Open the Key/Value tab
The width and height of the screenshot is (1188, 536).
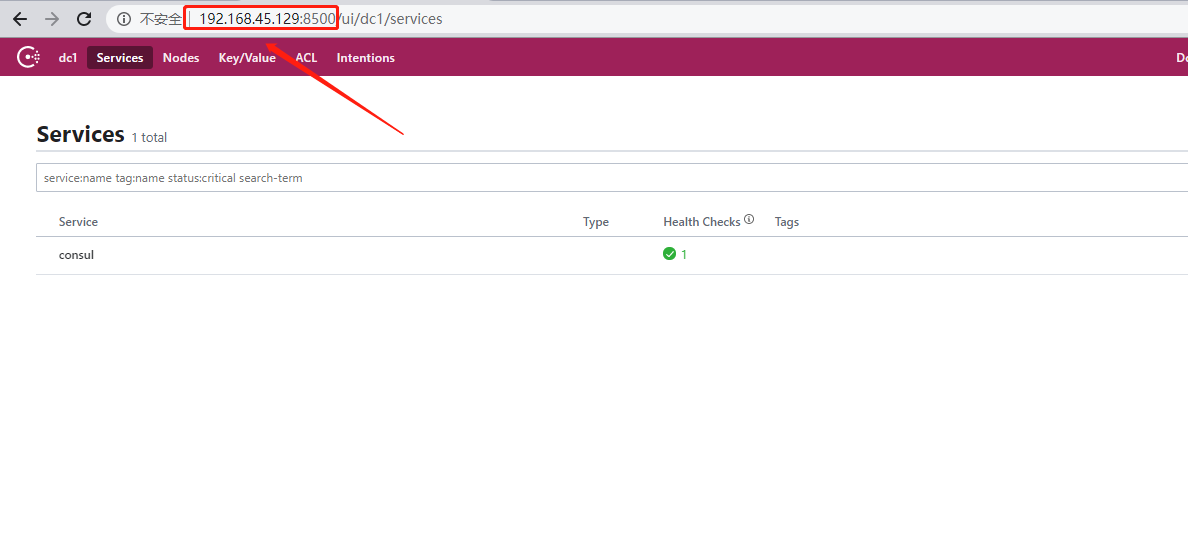point(247,58)
